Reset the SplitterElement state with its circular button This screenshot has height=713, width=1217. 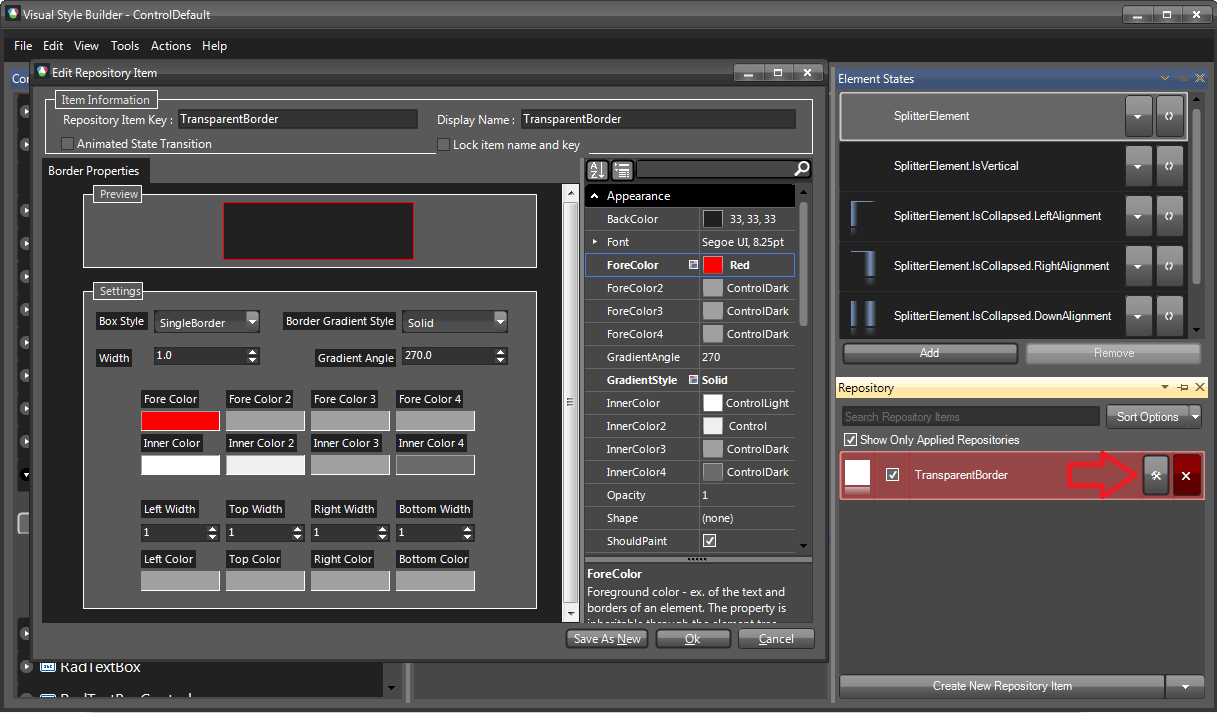pyautogui.click(x=1168, y=116)
